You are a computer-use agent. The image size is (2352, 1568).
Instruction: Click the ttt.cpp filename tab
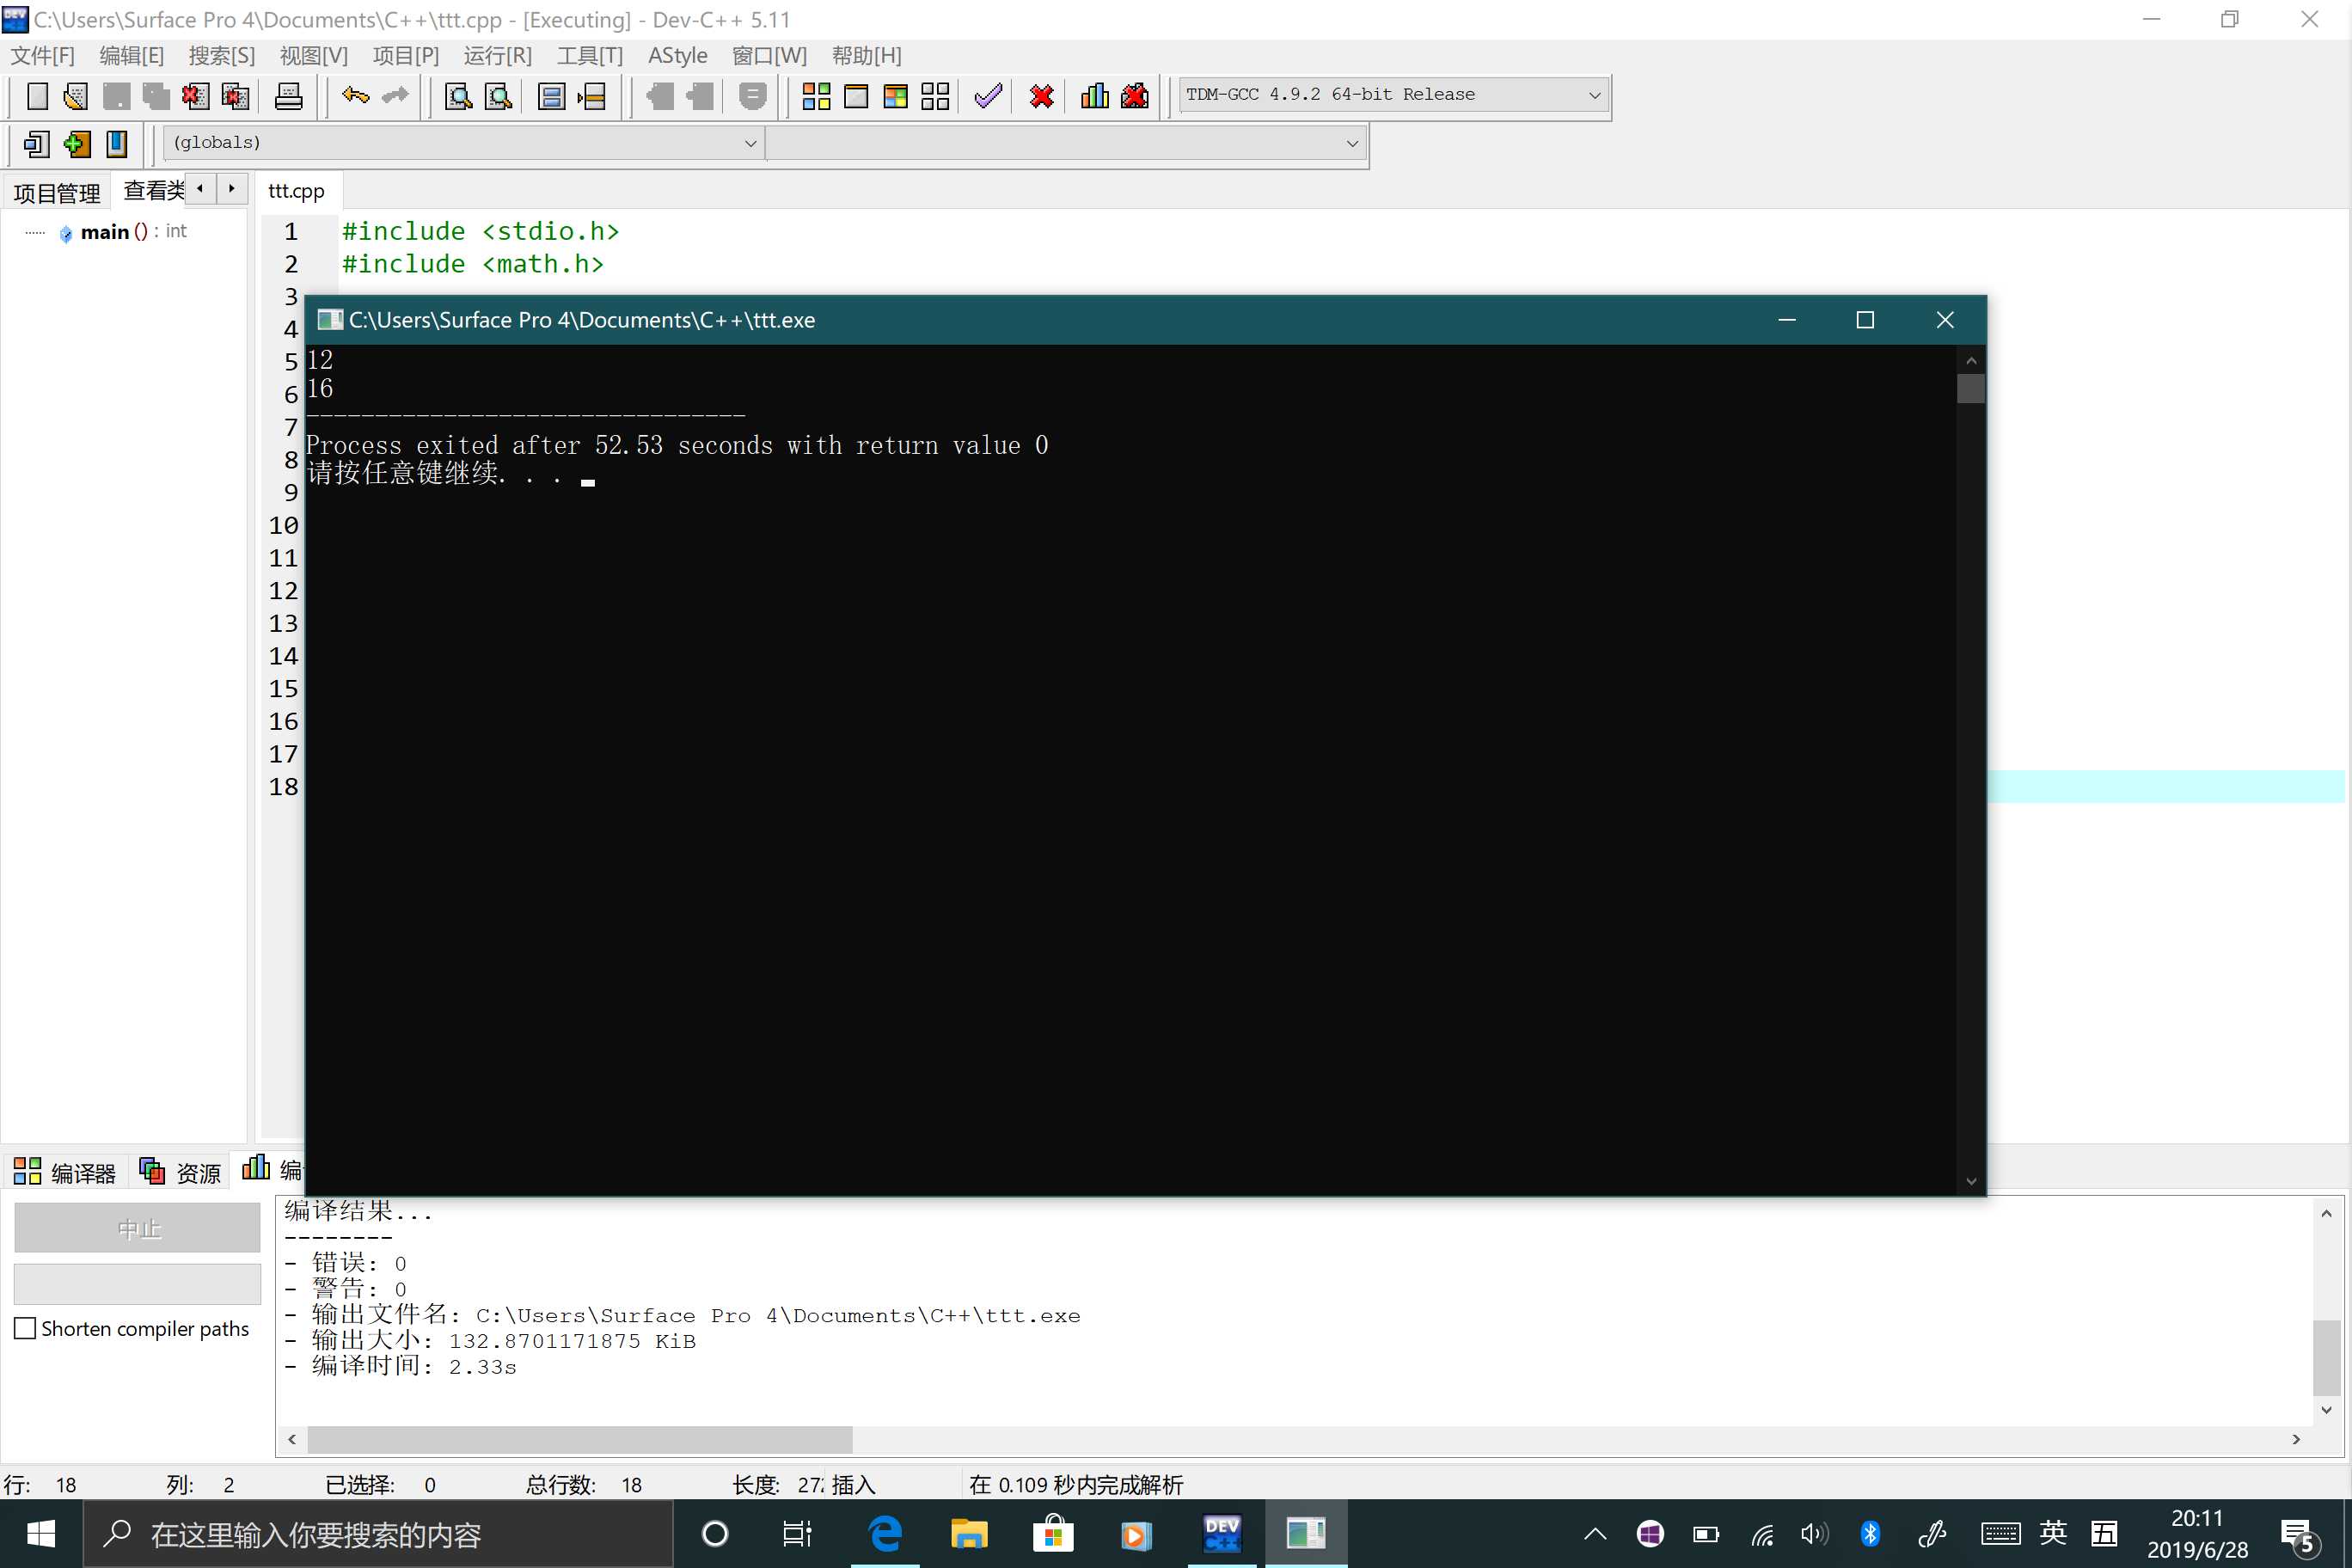click(x=299, y=191)
